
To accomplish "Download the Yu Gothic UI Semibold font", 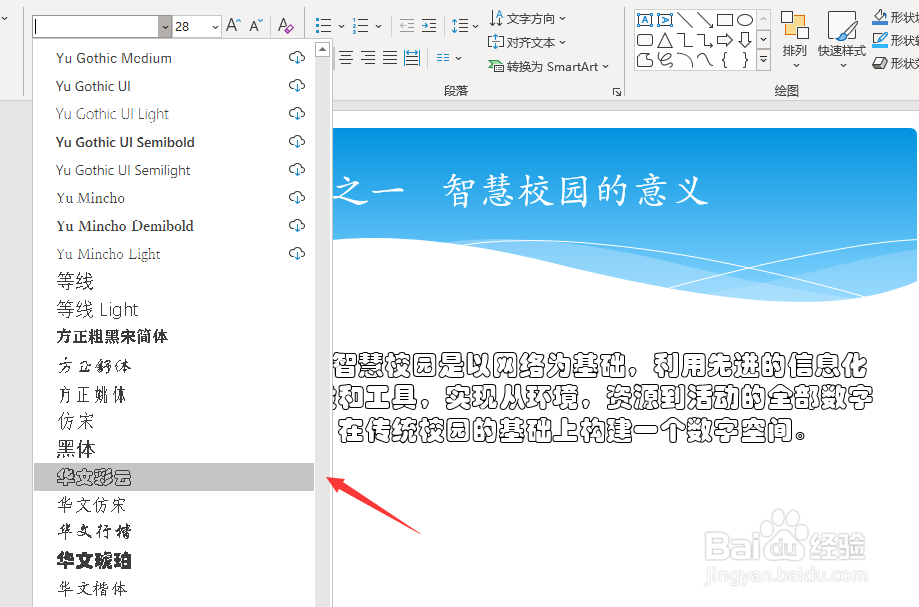I will pos(297,141).
